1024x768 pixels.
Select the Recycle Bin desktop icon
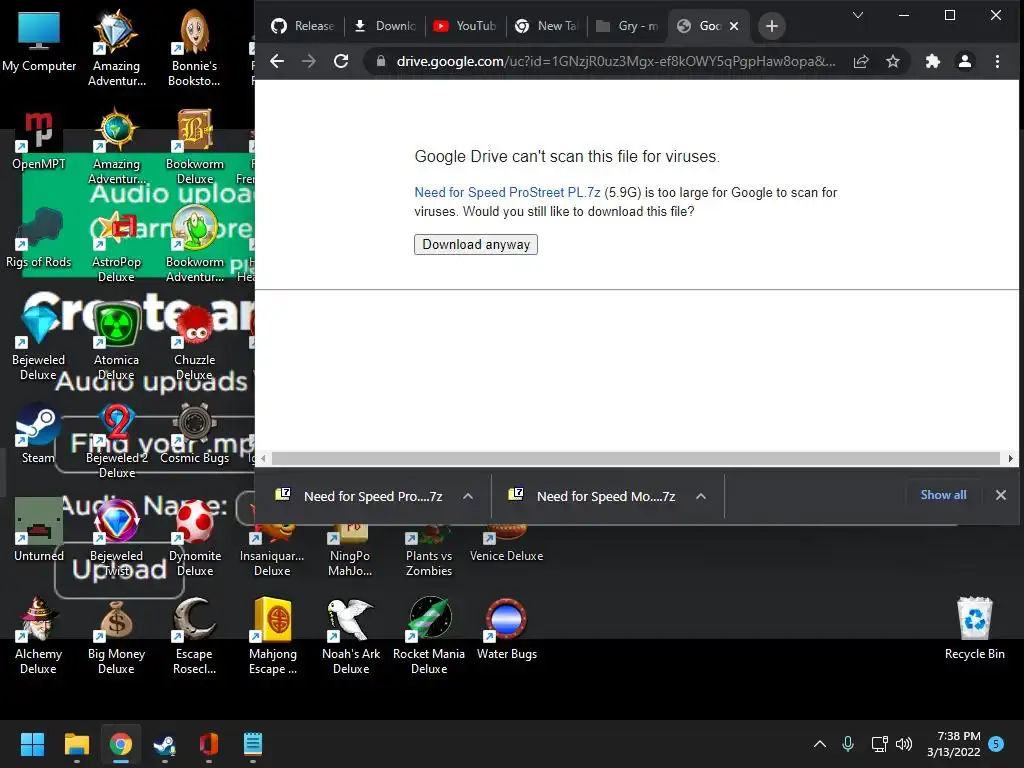(974, 630)
